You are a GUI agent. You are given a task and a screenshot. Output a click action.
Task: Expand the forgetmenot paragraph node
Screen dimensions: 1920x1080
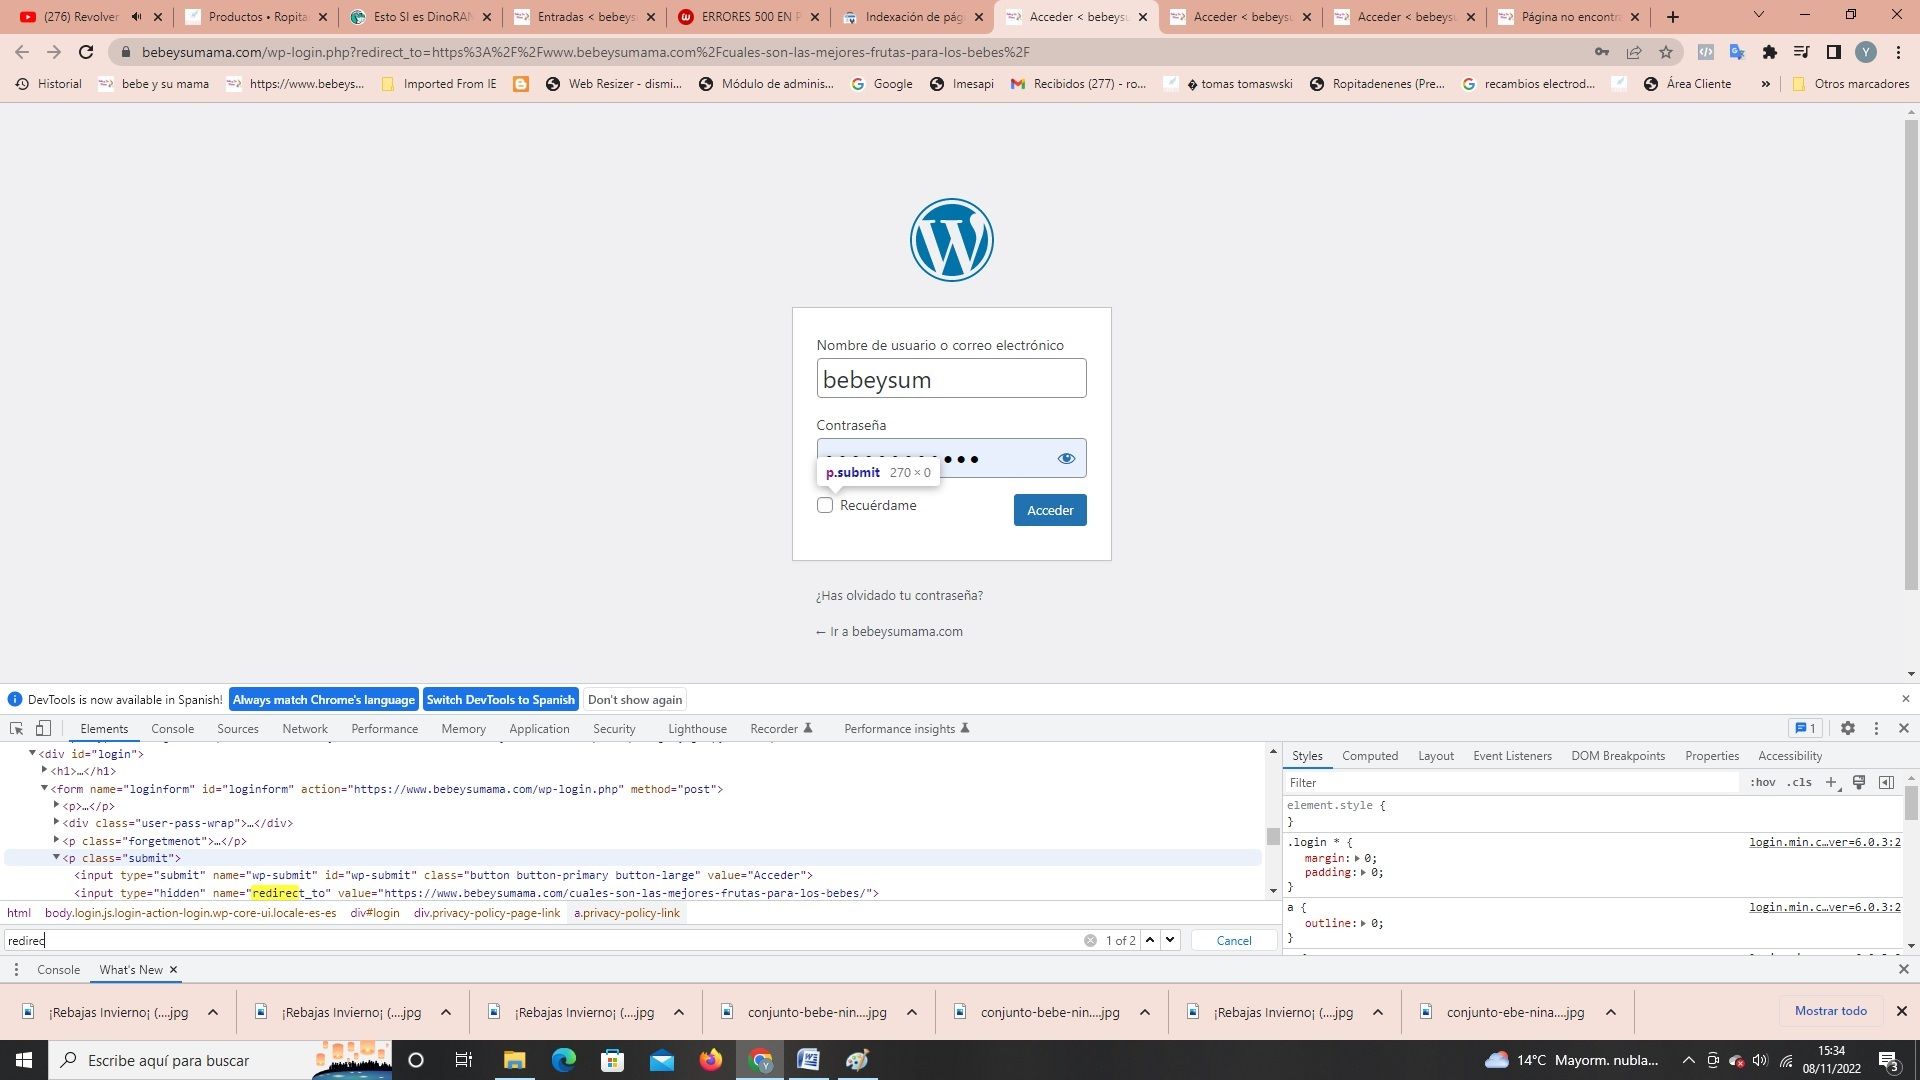[x=56, y=840]
